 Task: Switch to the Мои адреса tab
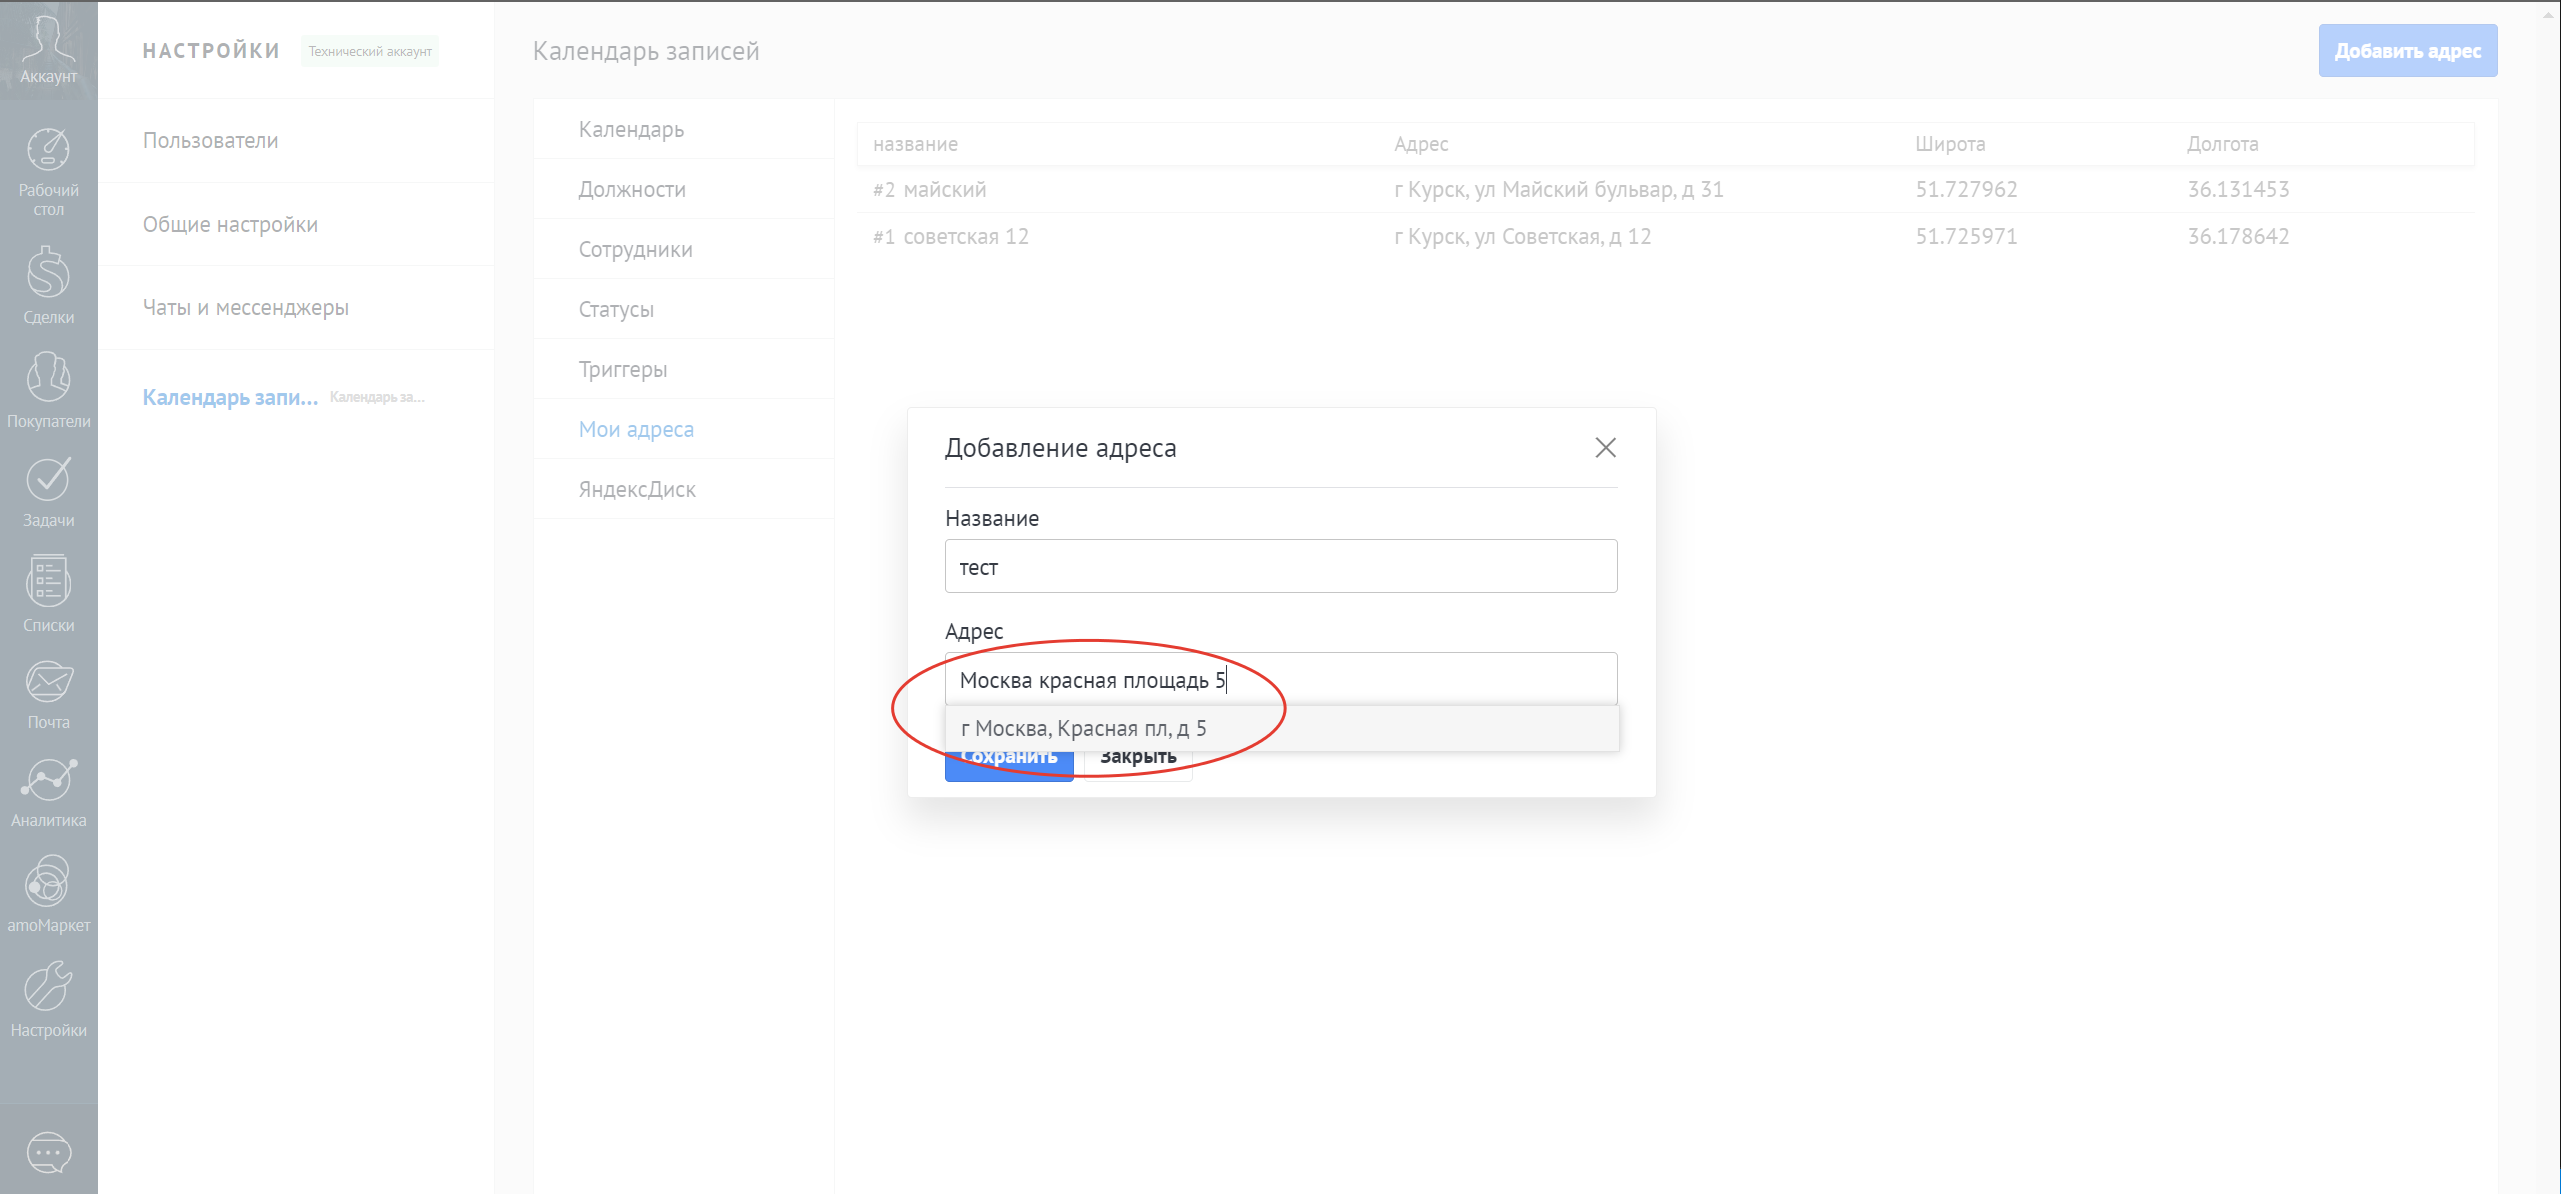pos(636,428)
